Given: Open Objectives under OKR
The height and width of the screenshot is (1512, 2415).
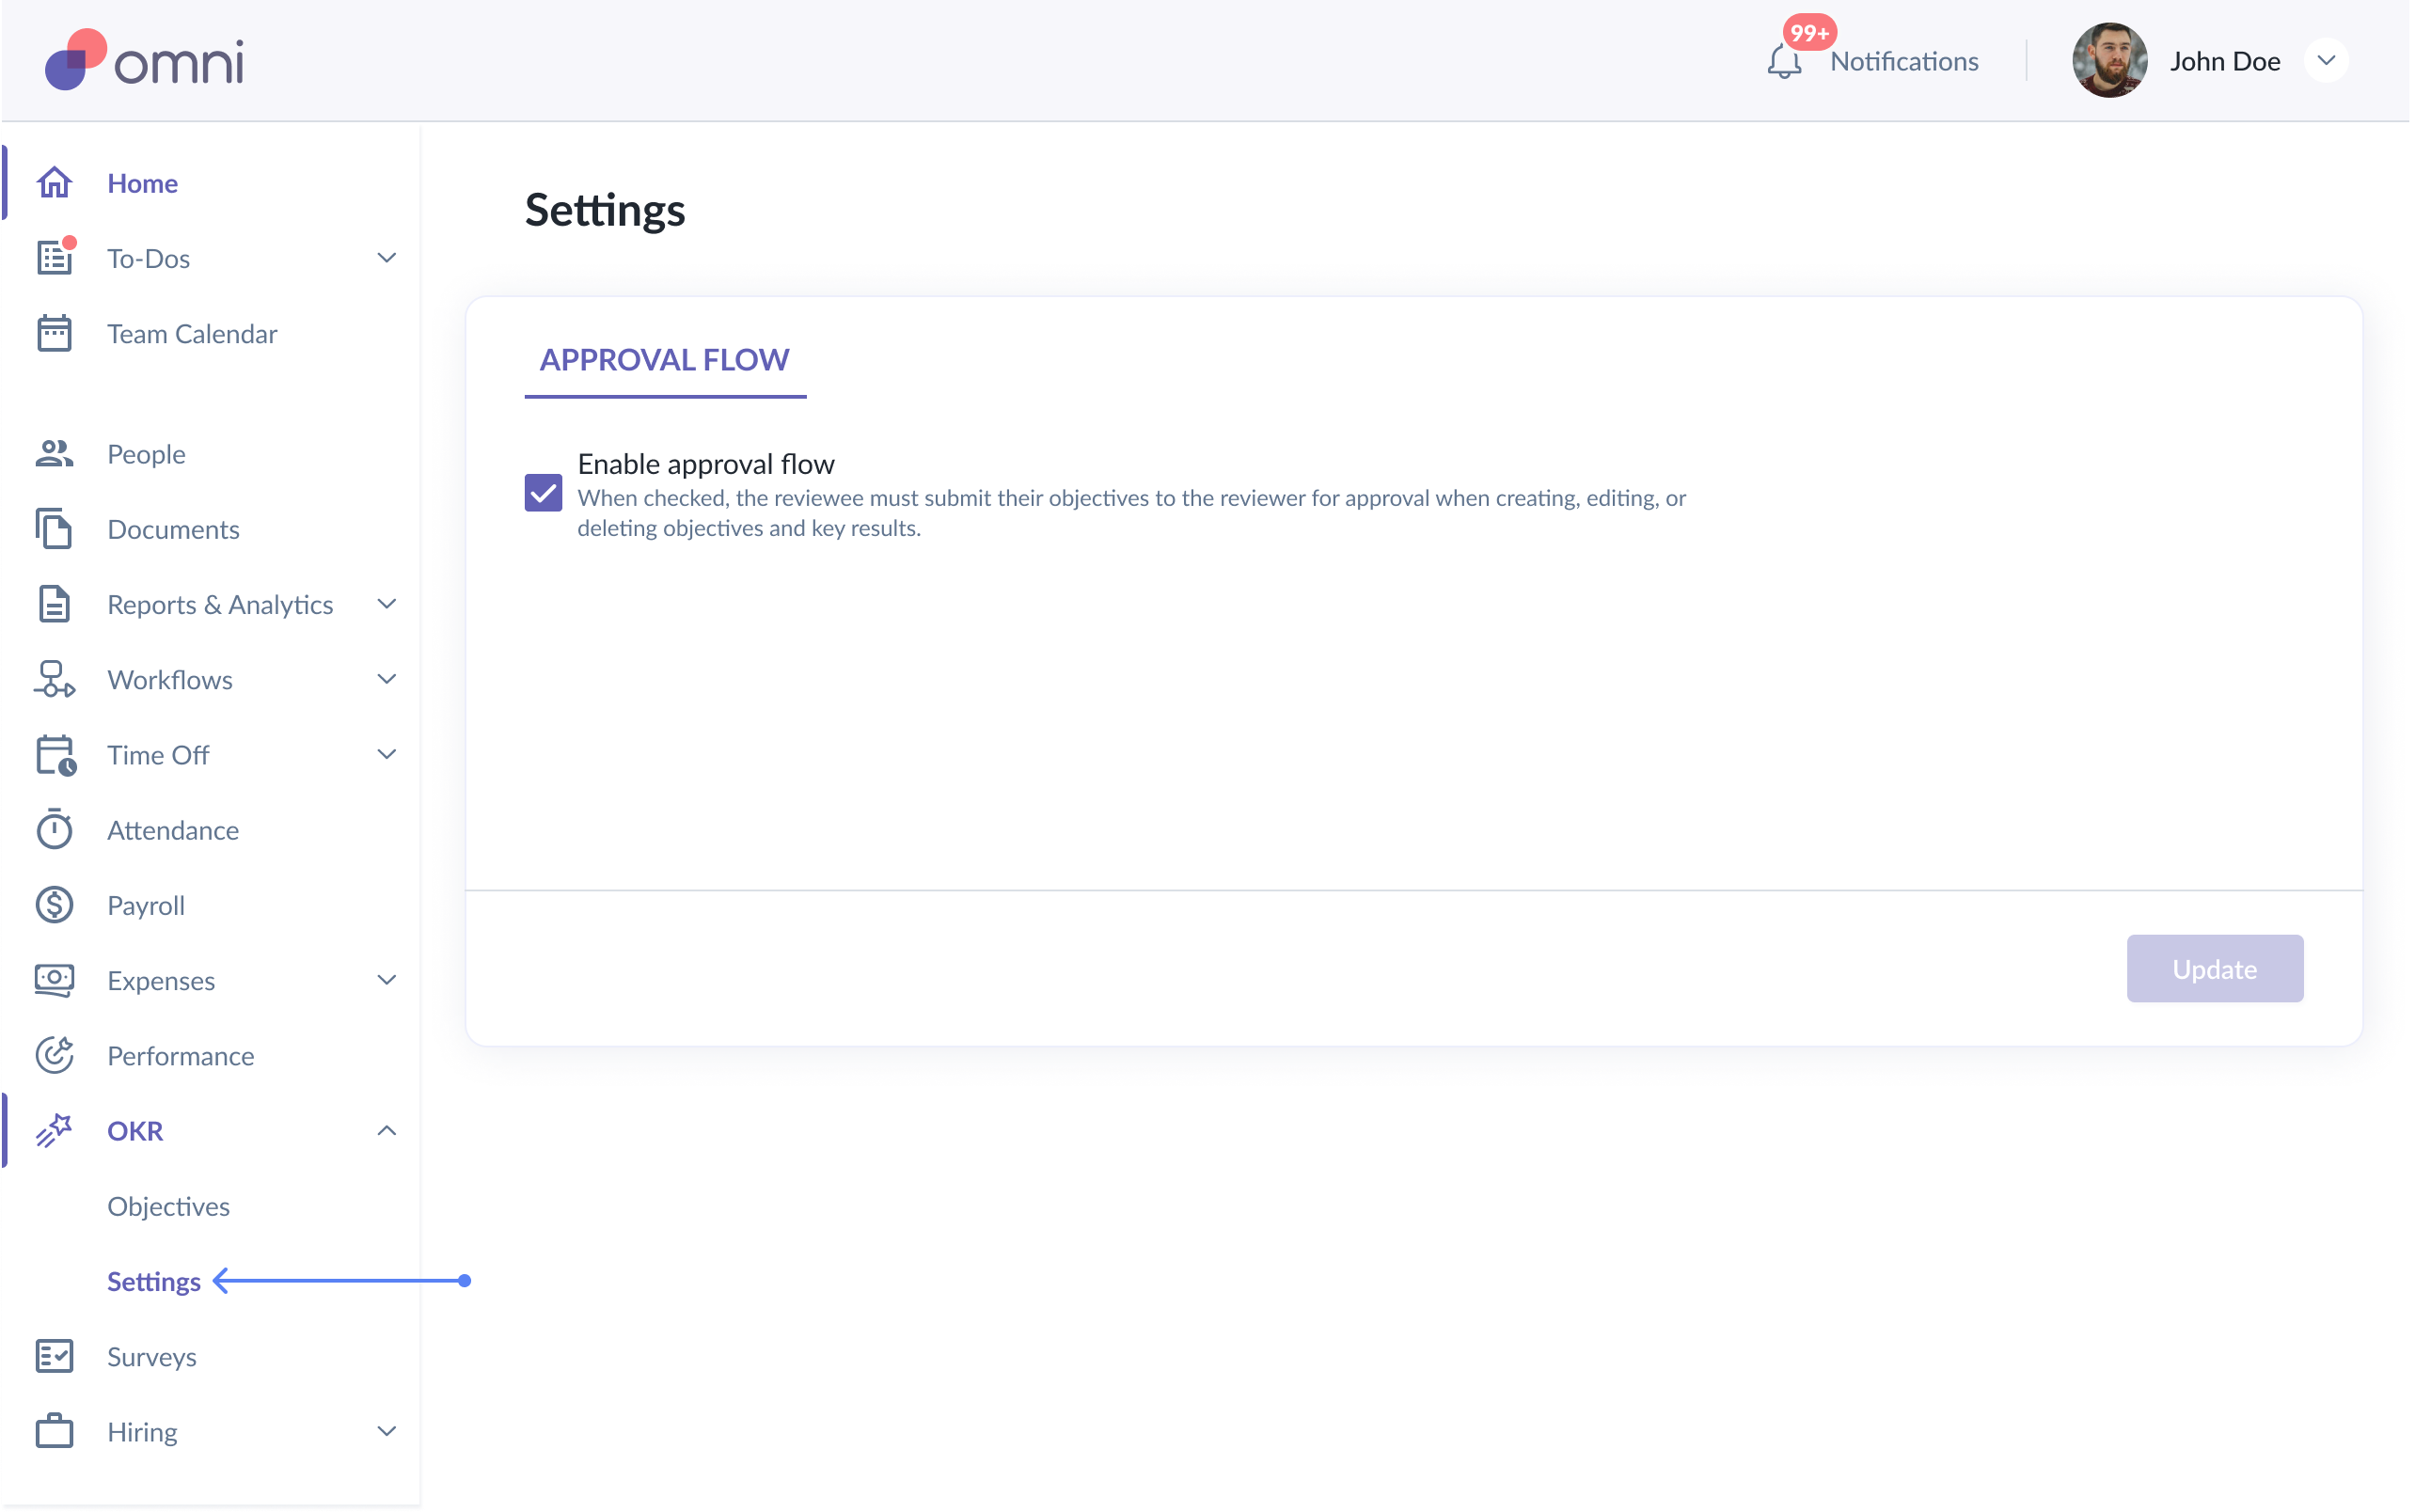Looking at the screenshot, I should (x=168, y=1206).
